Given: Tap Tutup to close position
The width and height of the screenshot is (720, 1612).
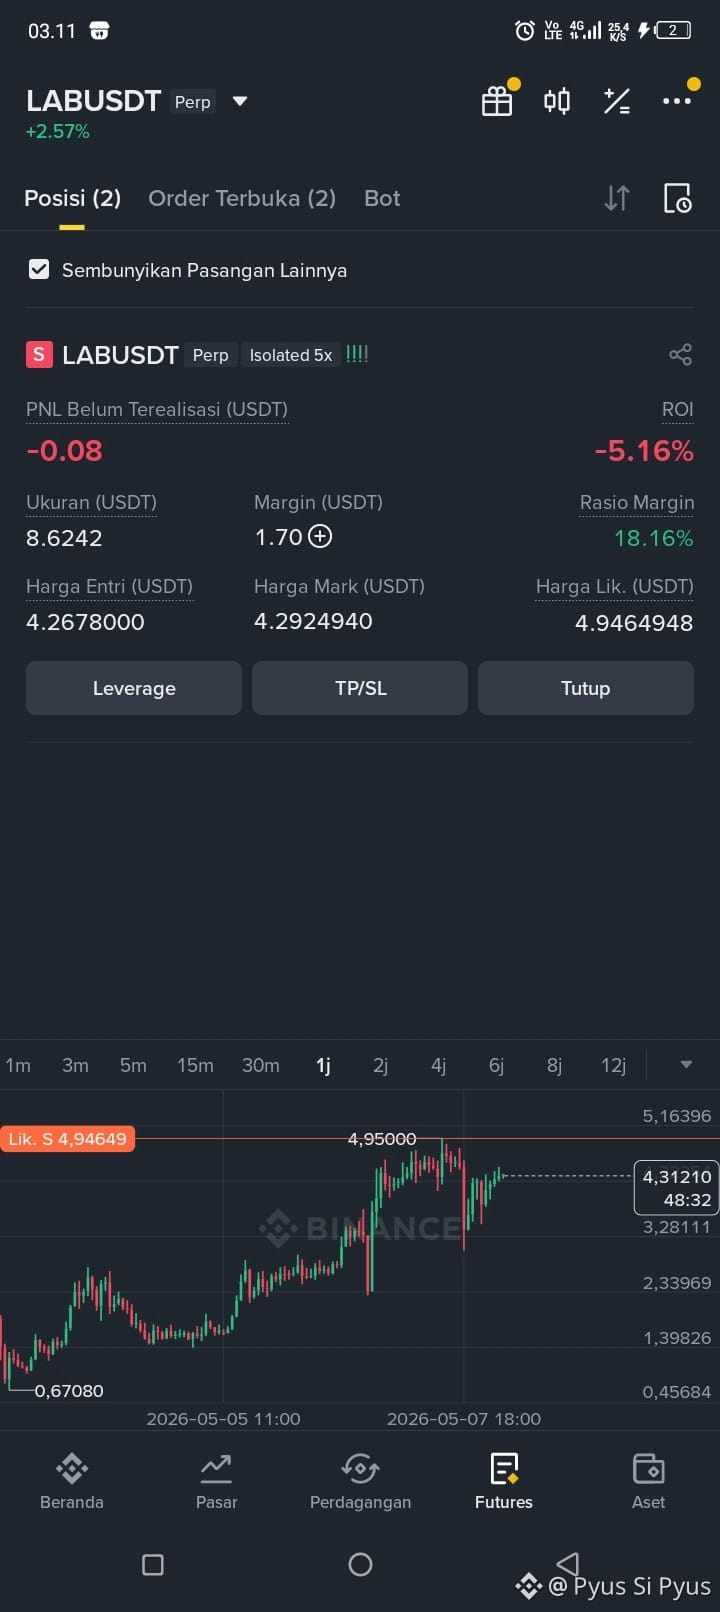Looking at the screenshot, I should [586, 688].
